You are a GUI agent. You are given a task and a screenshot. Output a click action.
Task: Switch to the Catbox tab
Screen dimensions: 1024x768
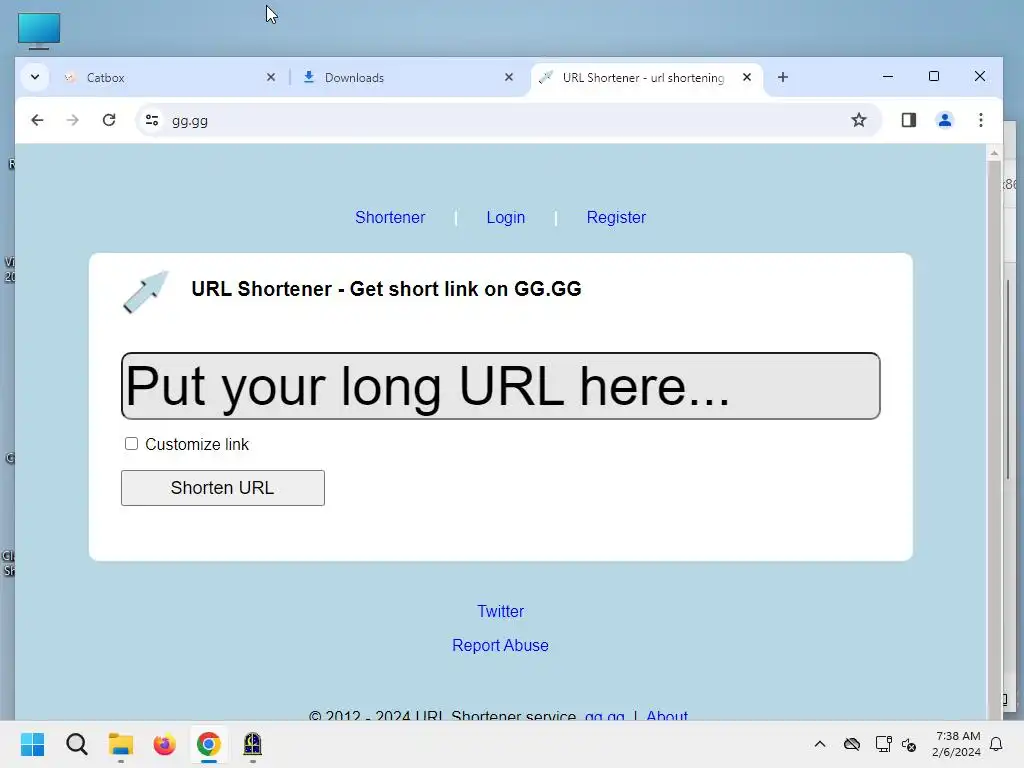pyautogui.click(x=170, y=78)
